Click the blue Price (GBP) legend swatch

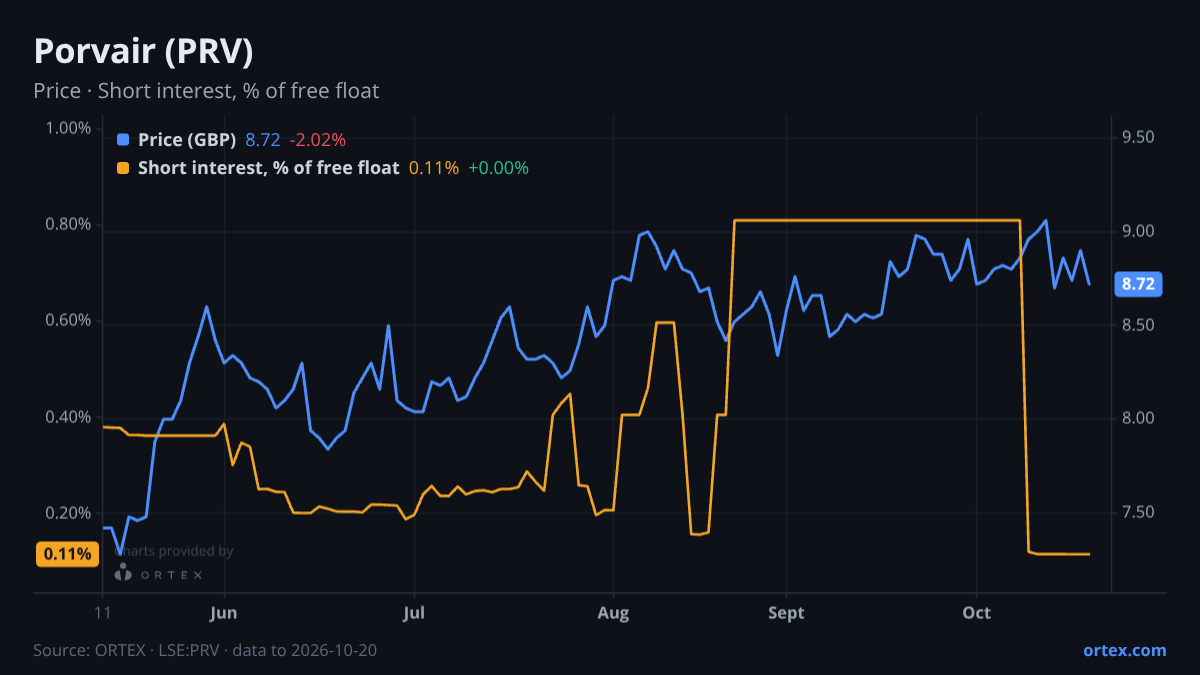coord(123,140)
